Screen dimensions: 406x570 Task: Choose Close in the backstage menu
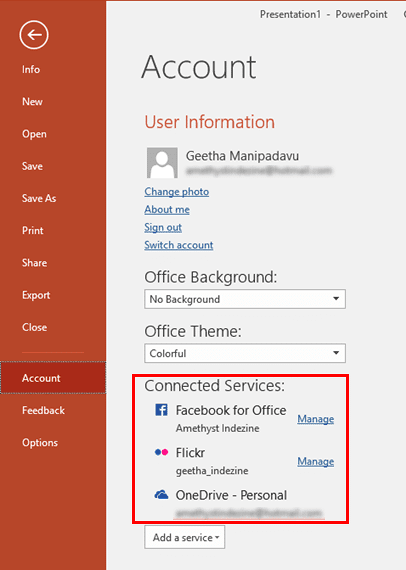click(35, 327)
